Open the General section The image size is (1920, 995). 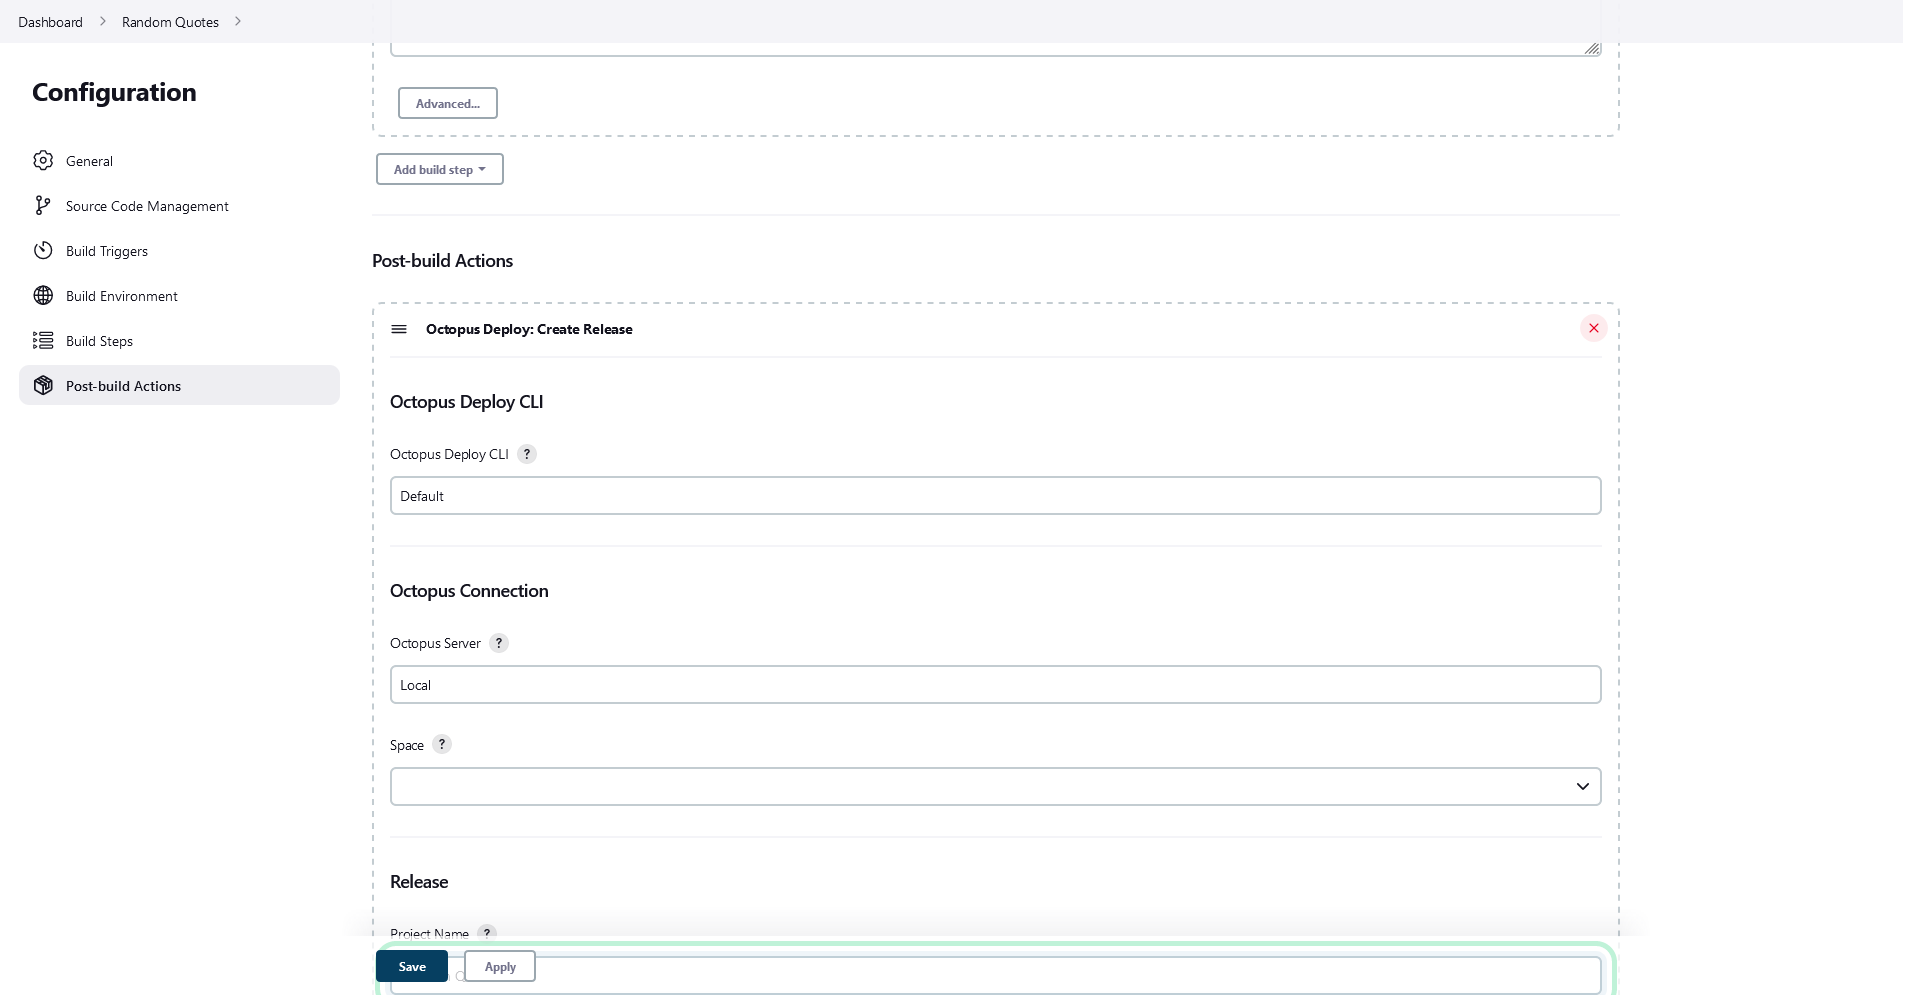179,160
